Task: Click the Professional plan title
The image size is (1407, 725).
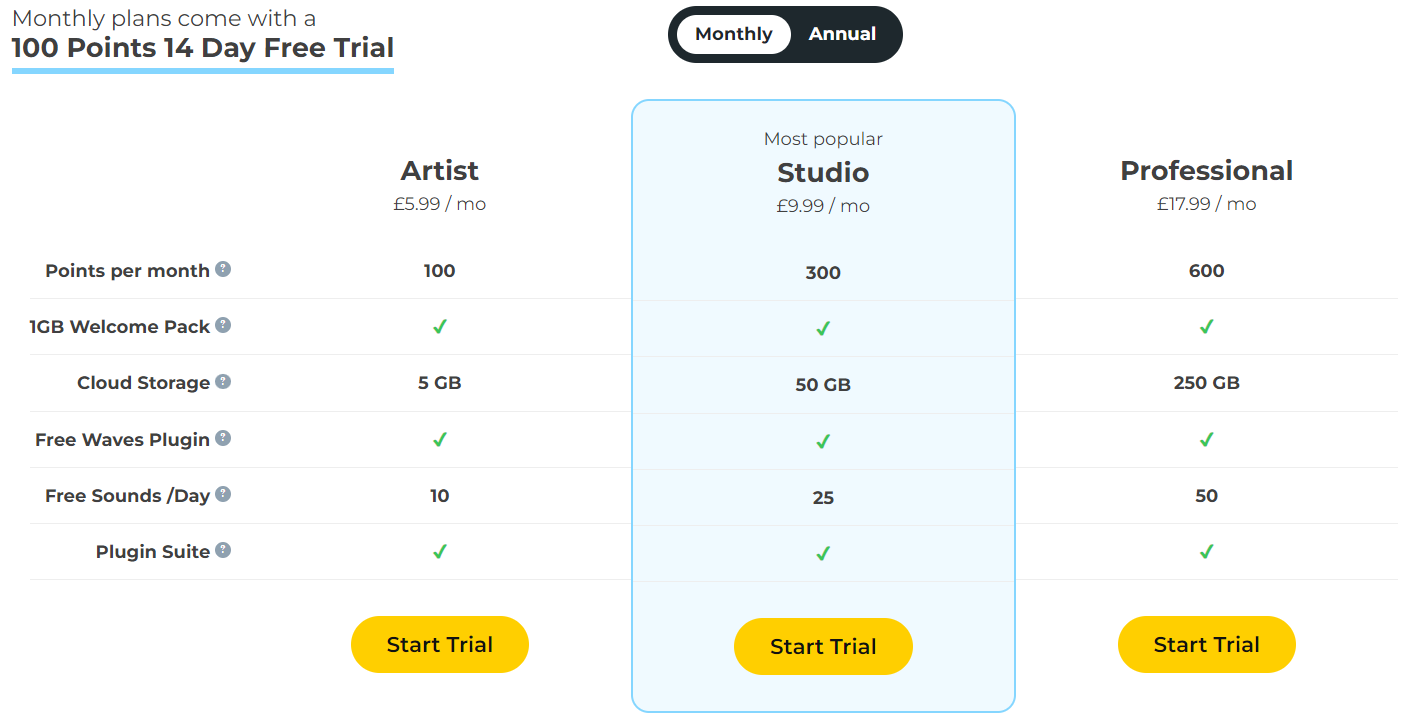Action: (x=1207, y=171)
